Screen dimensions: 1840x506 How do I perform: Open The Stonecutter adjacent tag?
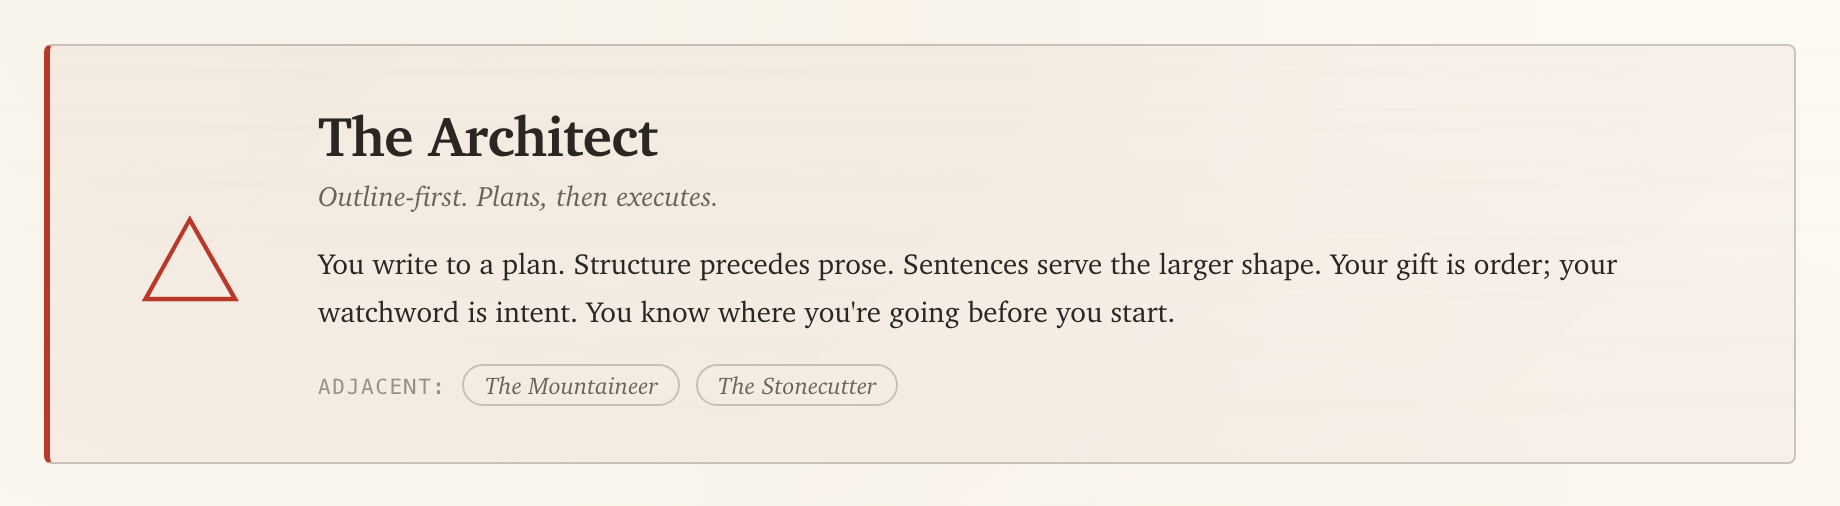[797, 386]
